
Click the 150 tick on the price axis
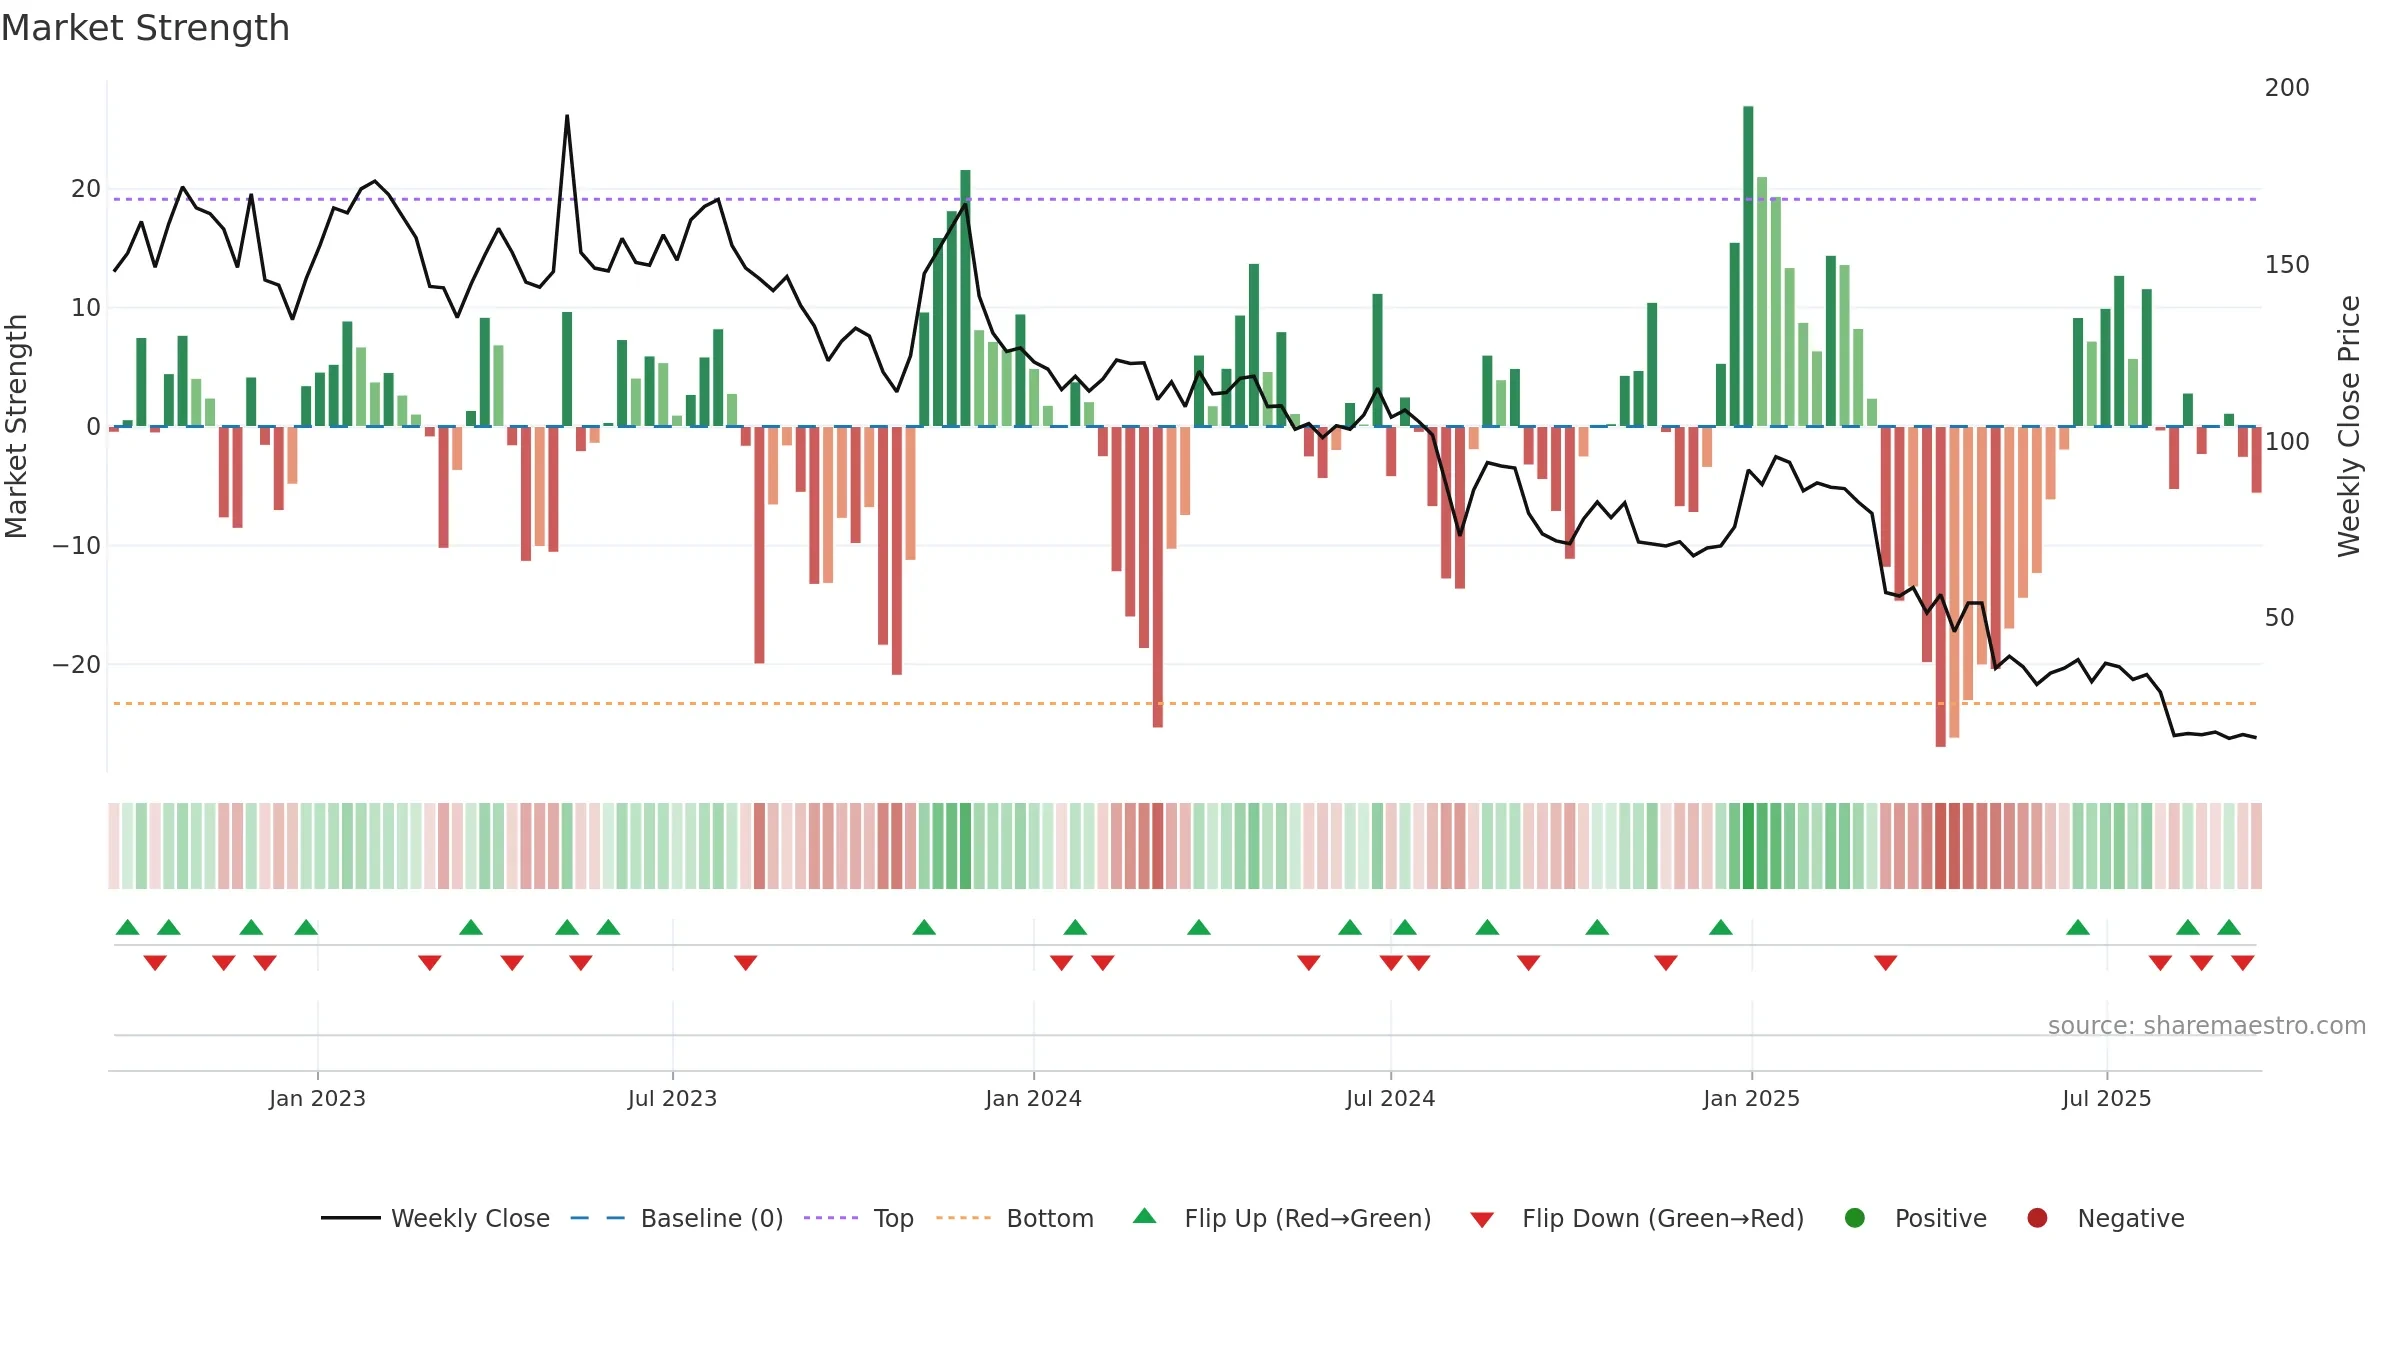pos(2287,265)
